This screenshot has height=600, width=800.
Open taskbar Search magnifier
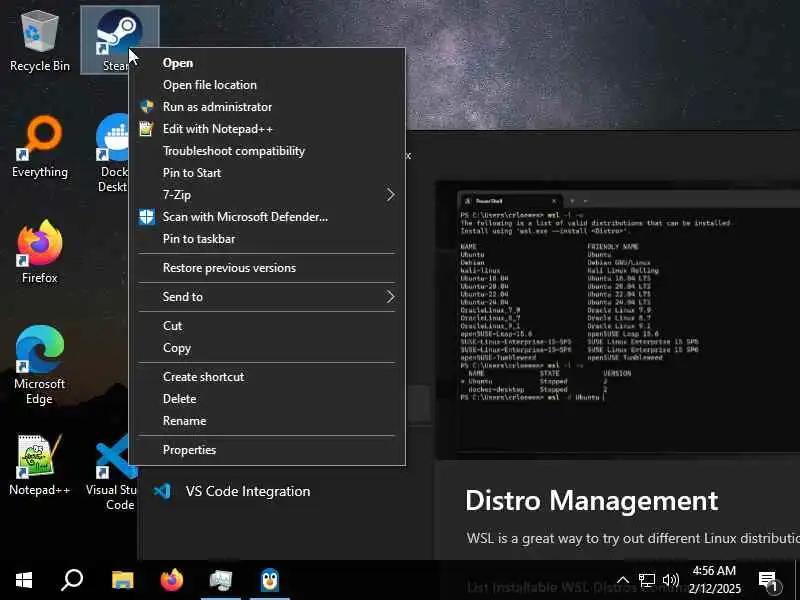(x=72, y=580)
